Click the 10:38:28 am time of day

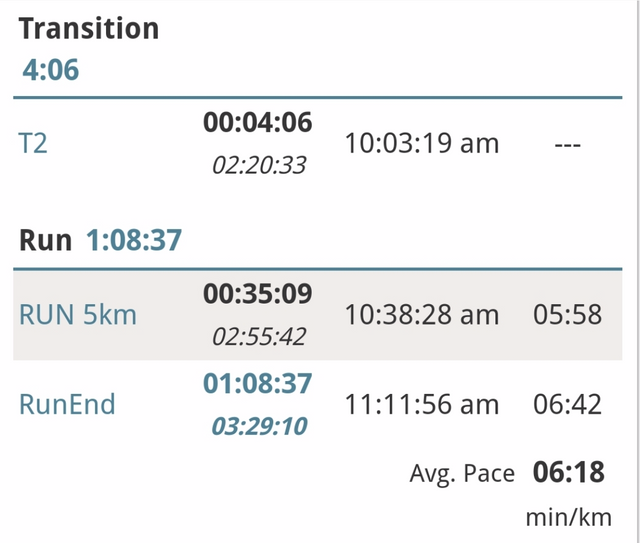pos(421,315)
